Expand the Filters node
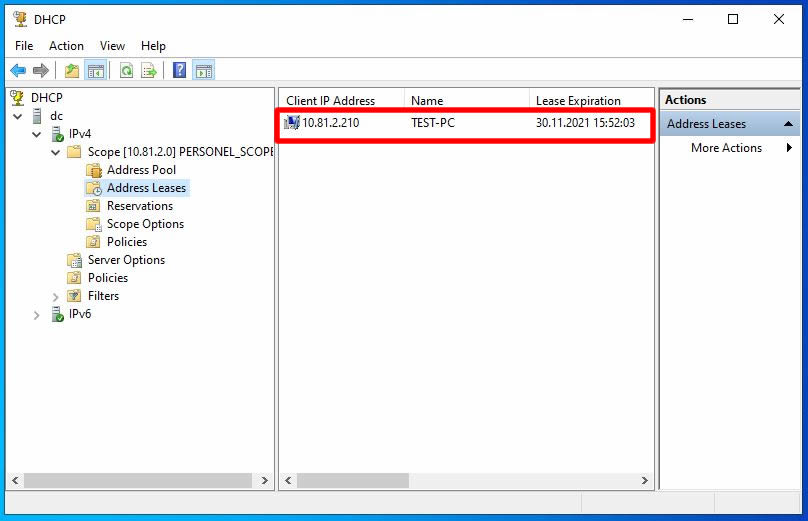This screenshot has width=808, height=521. [56, 297]
